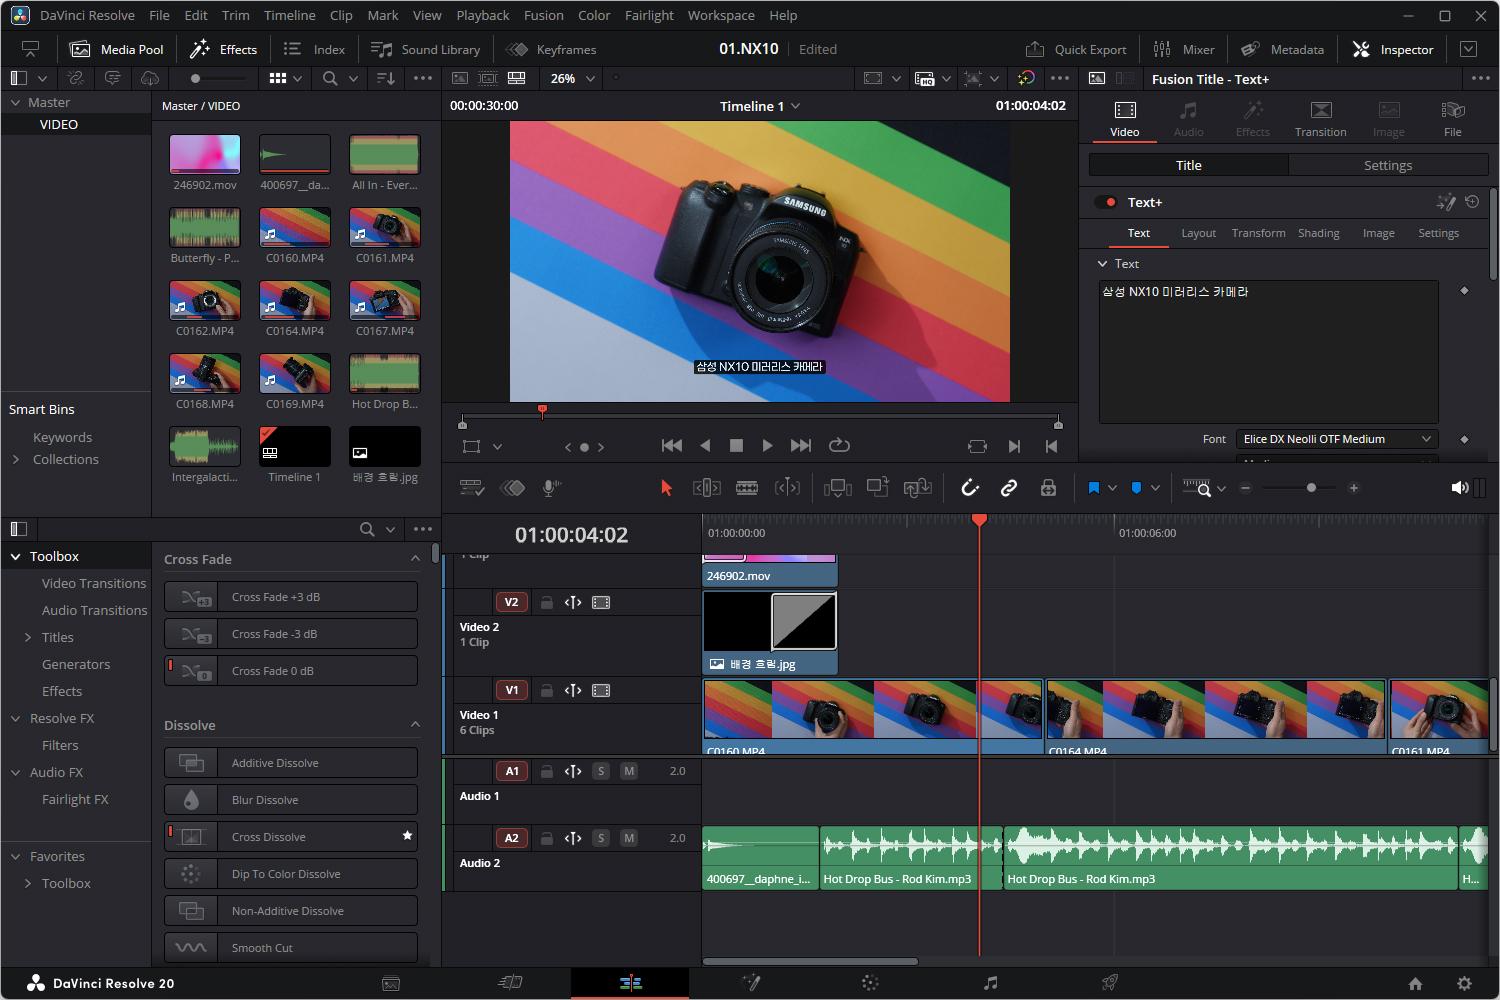Solo the A2 audio track
Image resolution: width=1500 pixels, height=1000 pixels.
(601, 838)
